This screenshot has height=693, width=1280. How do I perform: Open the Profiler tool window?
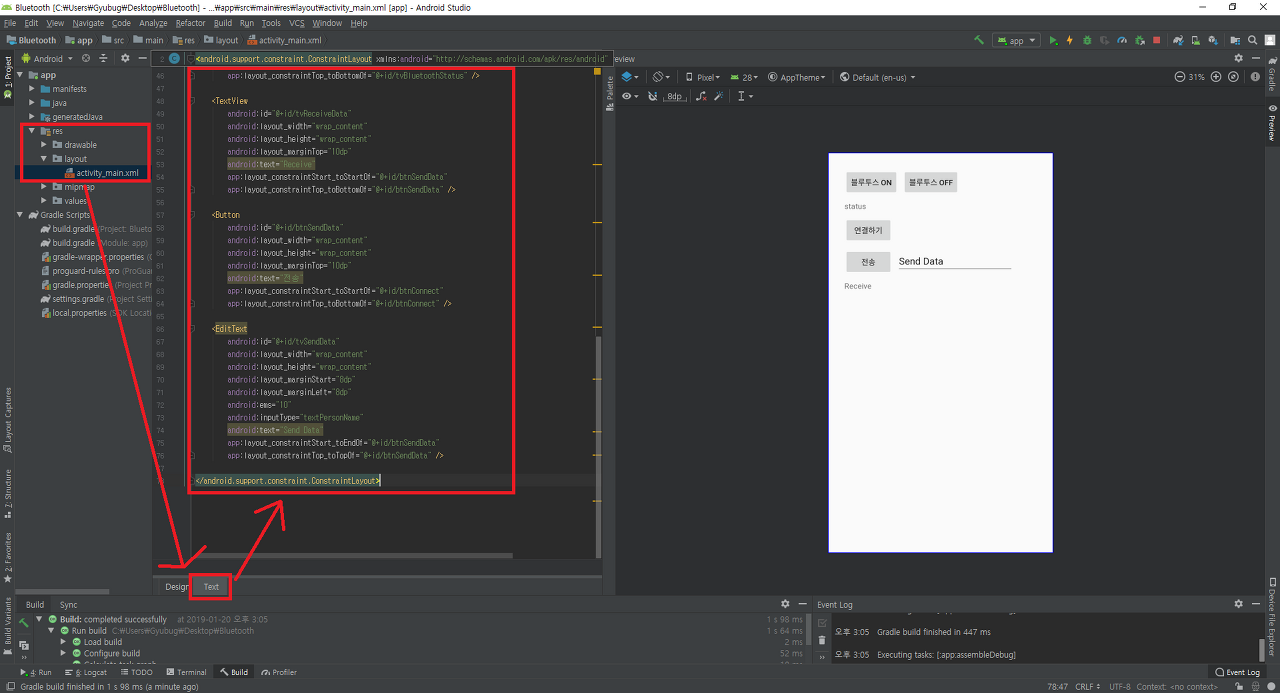279,672
